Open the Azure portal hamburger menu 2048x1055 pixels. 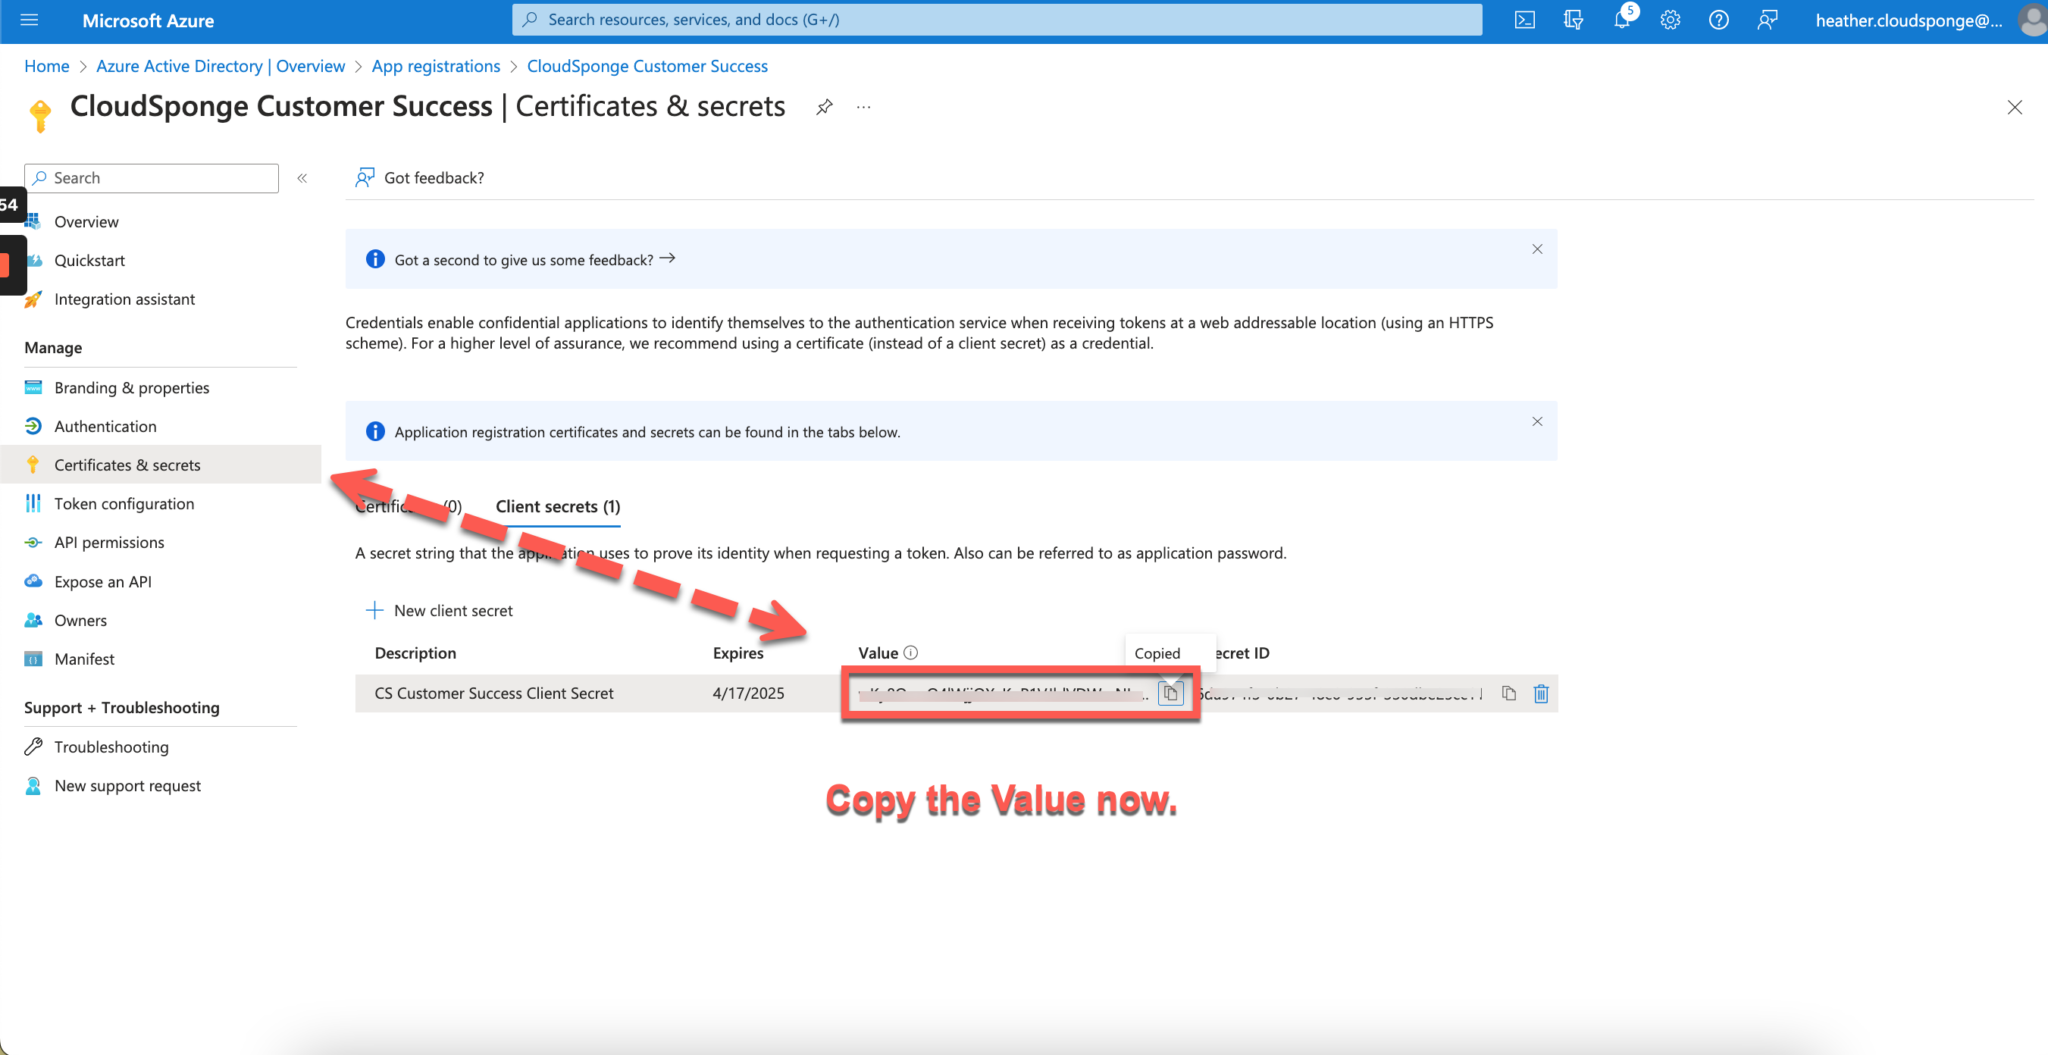tap(29, 20)
